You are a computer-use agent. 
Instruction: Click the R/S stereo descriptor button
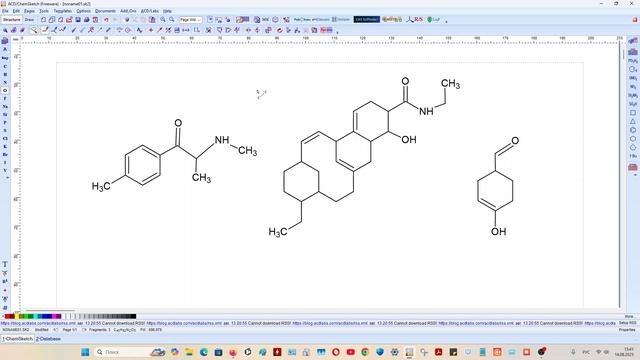pos(415,20)
